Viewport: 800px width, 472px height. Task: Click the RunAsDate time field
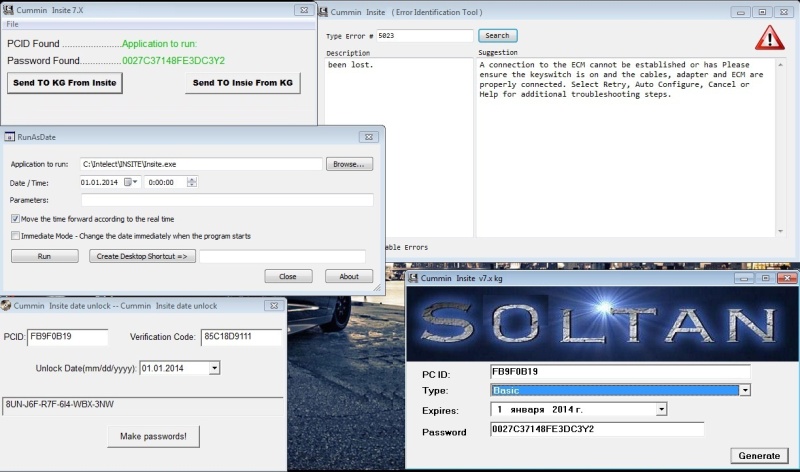[166, 182]
